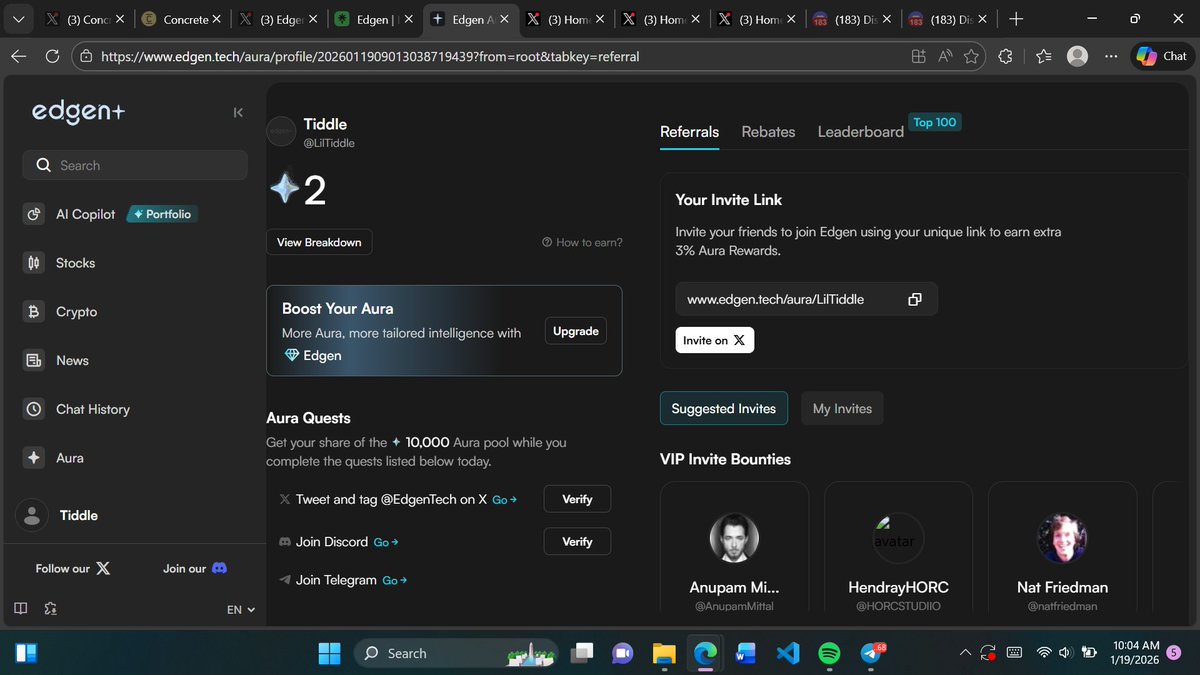Click the Windows taskbar Search box
This screenshot has height=675, width=1200.
(x=456, y=653)
